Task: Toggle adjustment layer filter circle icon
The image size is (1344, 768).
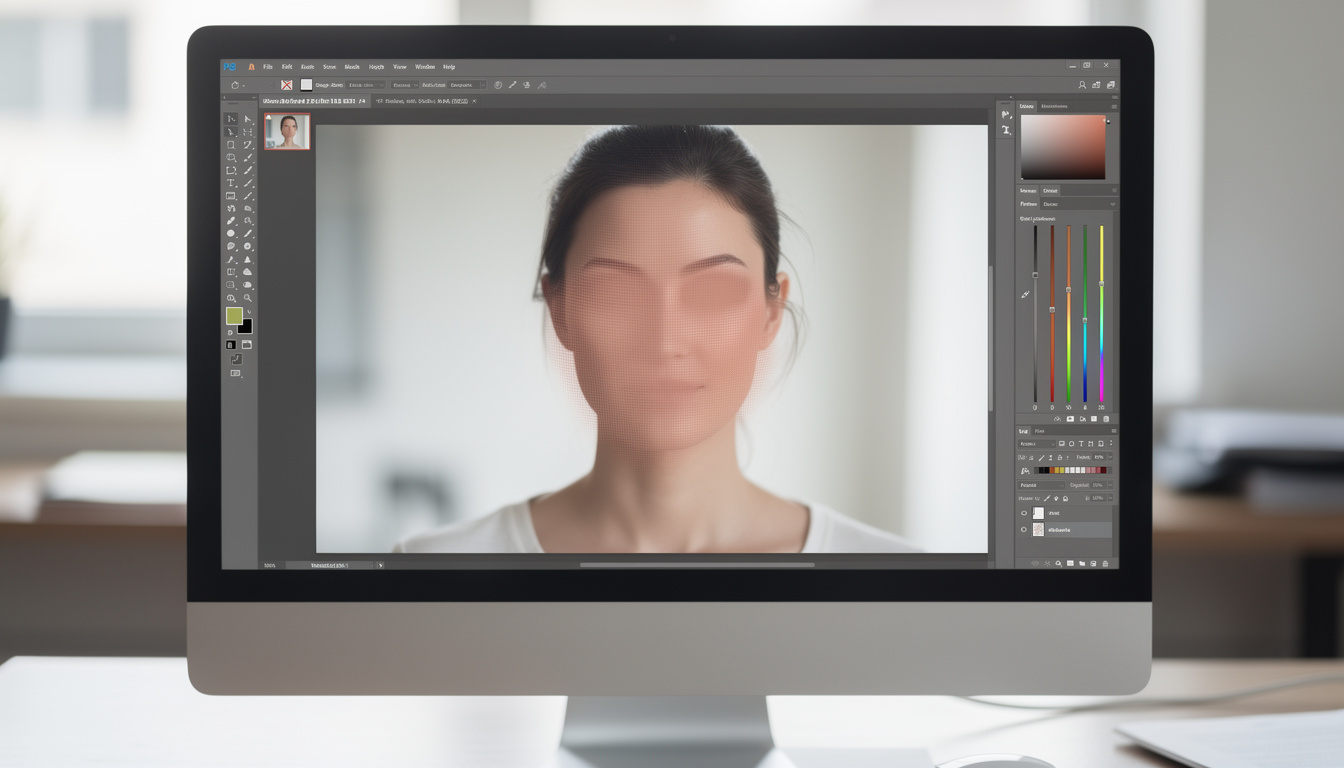Action: pyautogui.click(x=1071, y=444)
